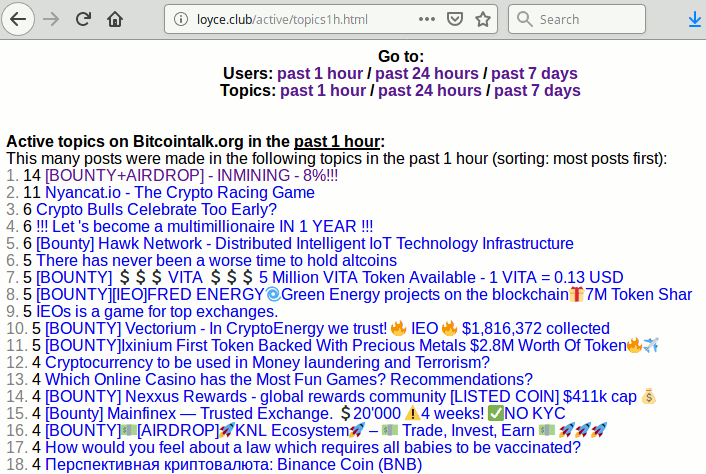Viewport: 706px width, 474px height.
Task: Click the browser Forward arrow button
Action: pyautogui.click(x=51, y=19)
